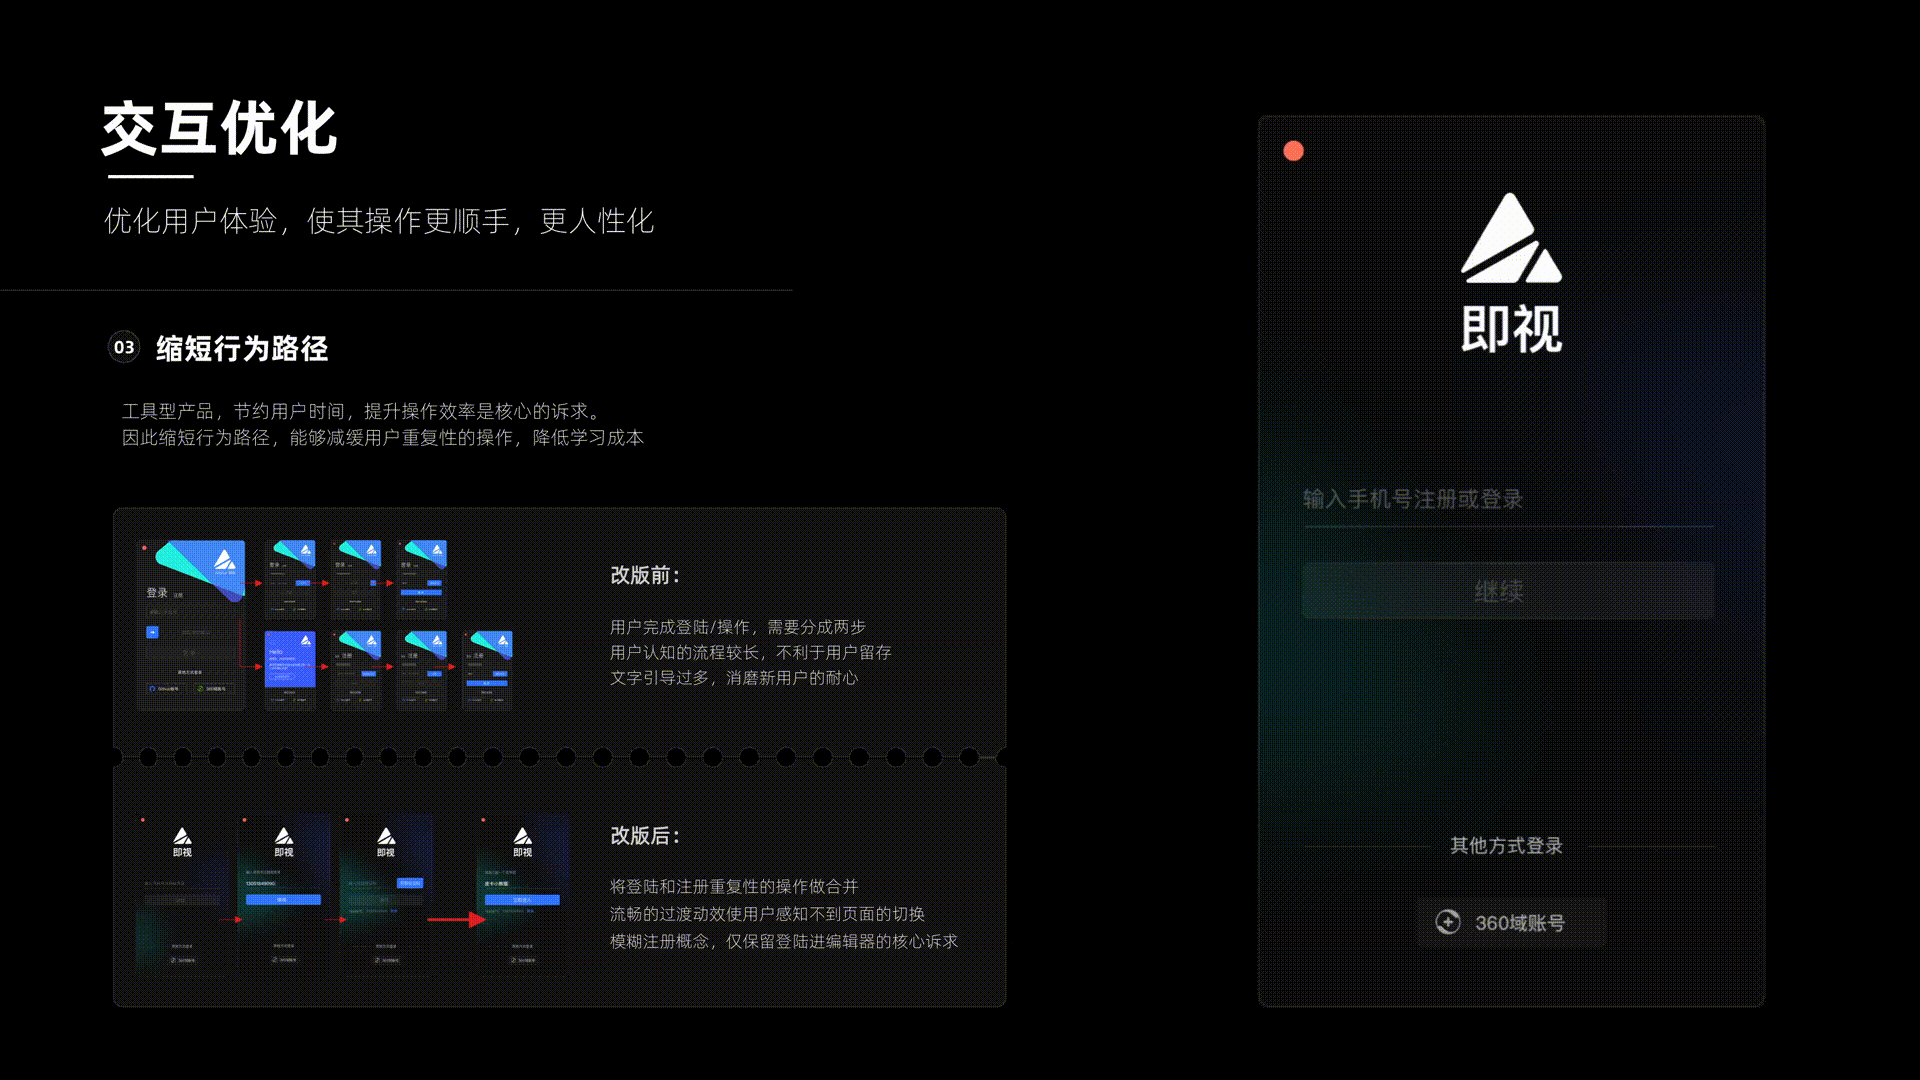
Task: Click the red status dot on the phone mockup
Action: pos(1295,150)
